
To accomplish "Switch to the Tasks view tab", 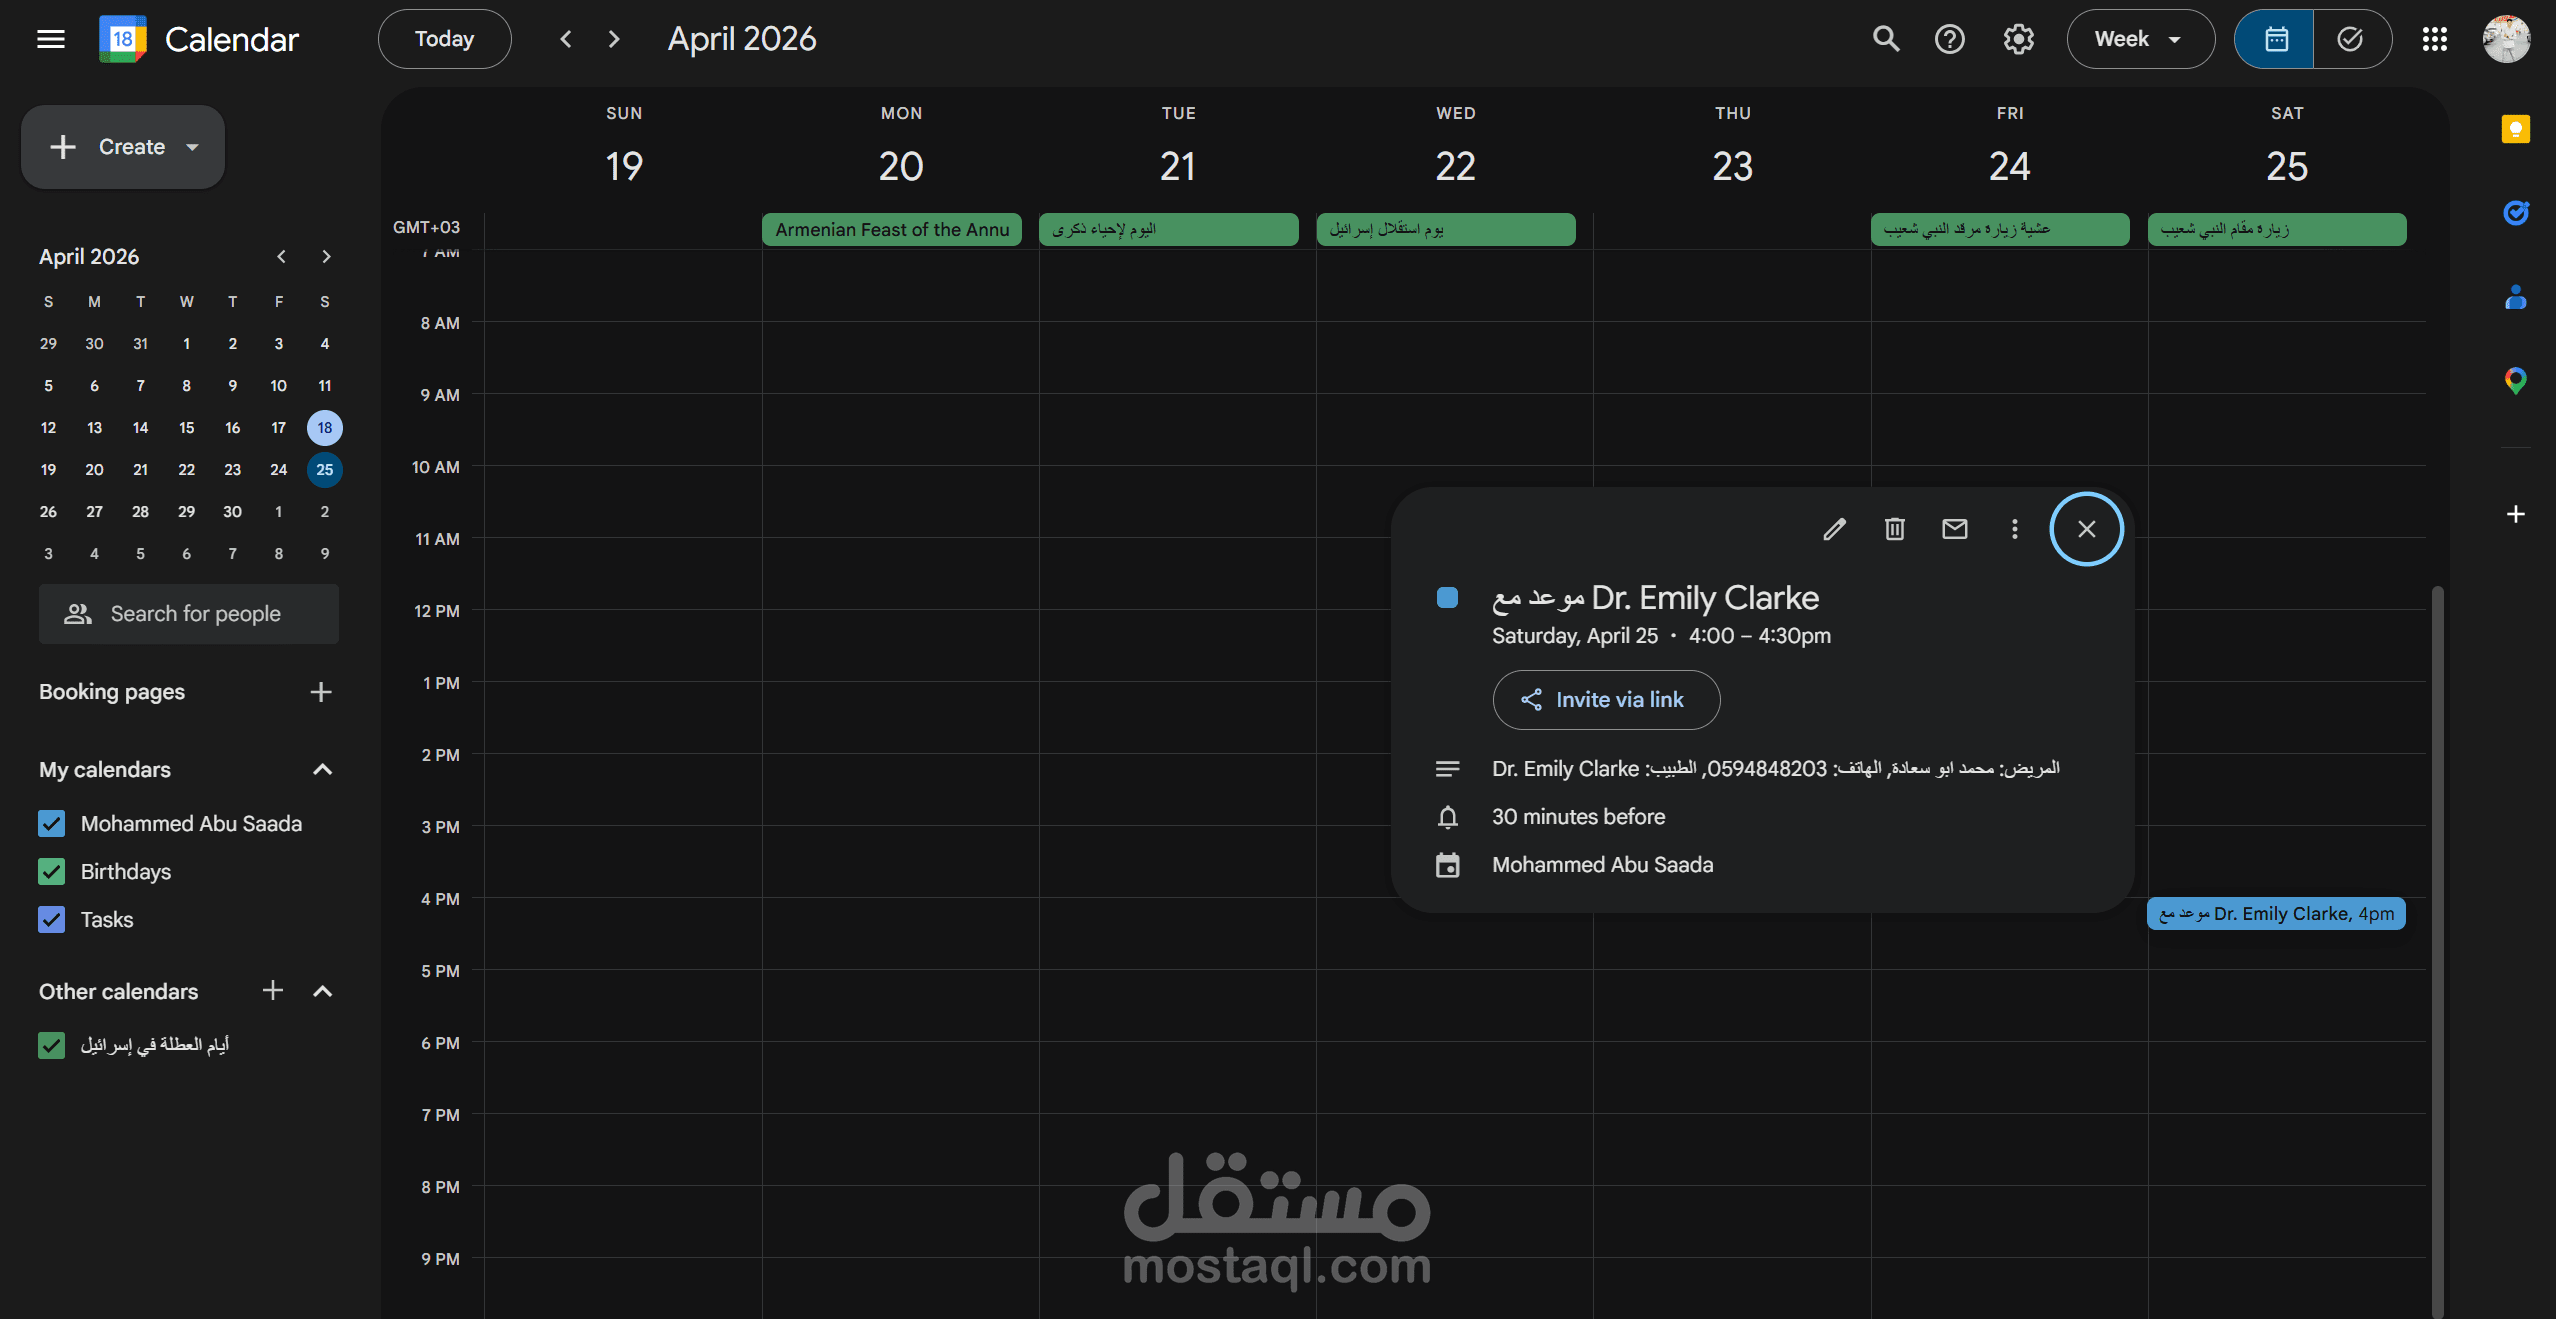I will pyautogui.click(x=2350, y=39).
